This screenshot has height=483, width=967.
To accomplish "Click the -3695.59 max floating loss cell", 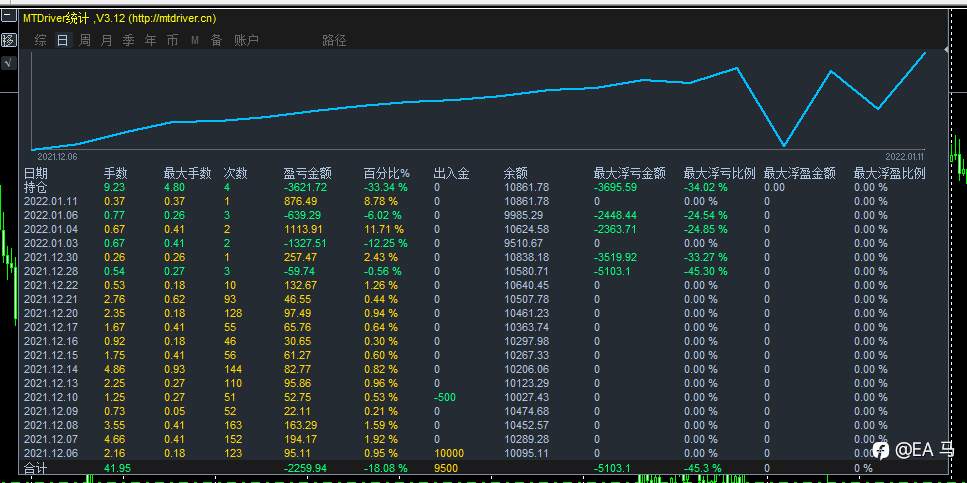I will (616, 187).
